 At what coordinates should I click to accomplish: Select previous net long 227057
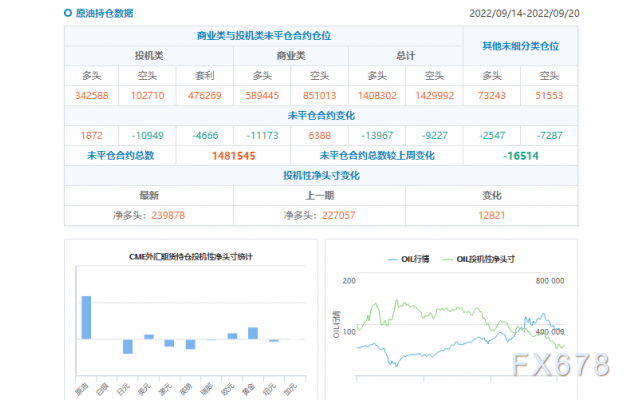tap(339, 216)
